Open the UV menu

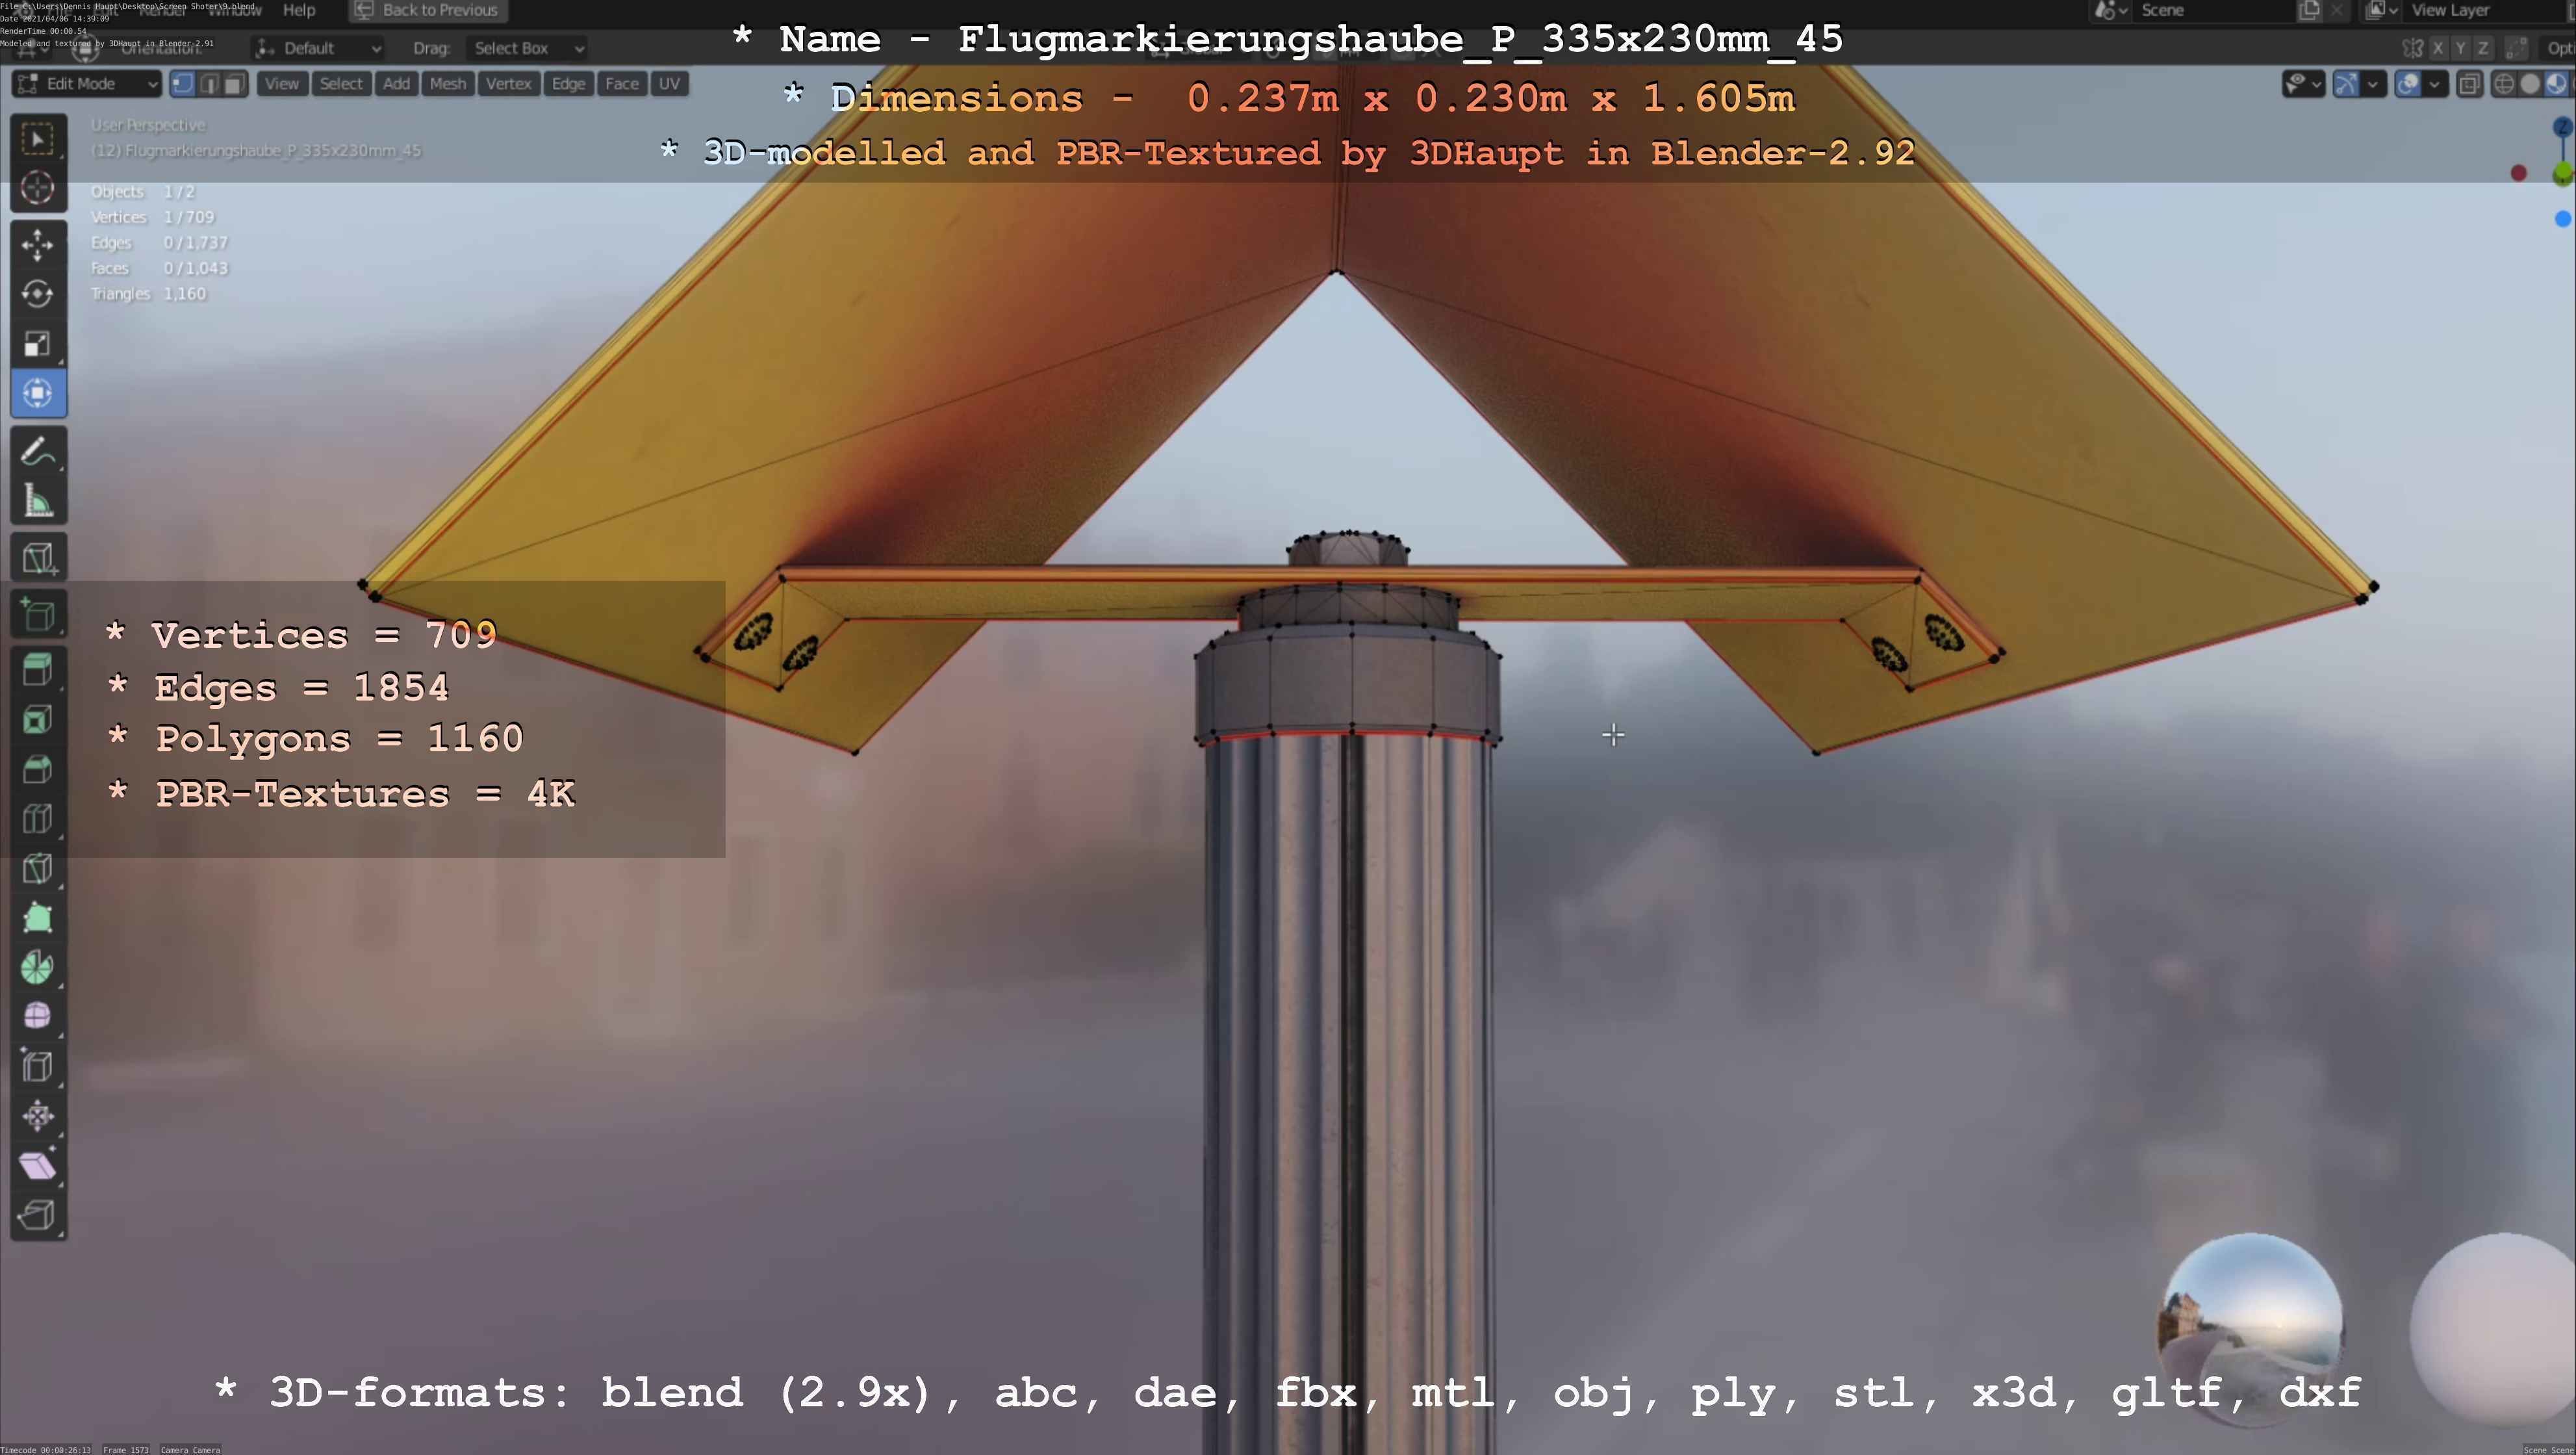(669, 84)
